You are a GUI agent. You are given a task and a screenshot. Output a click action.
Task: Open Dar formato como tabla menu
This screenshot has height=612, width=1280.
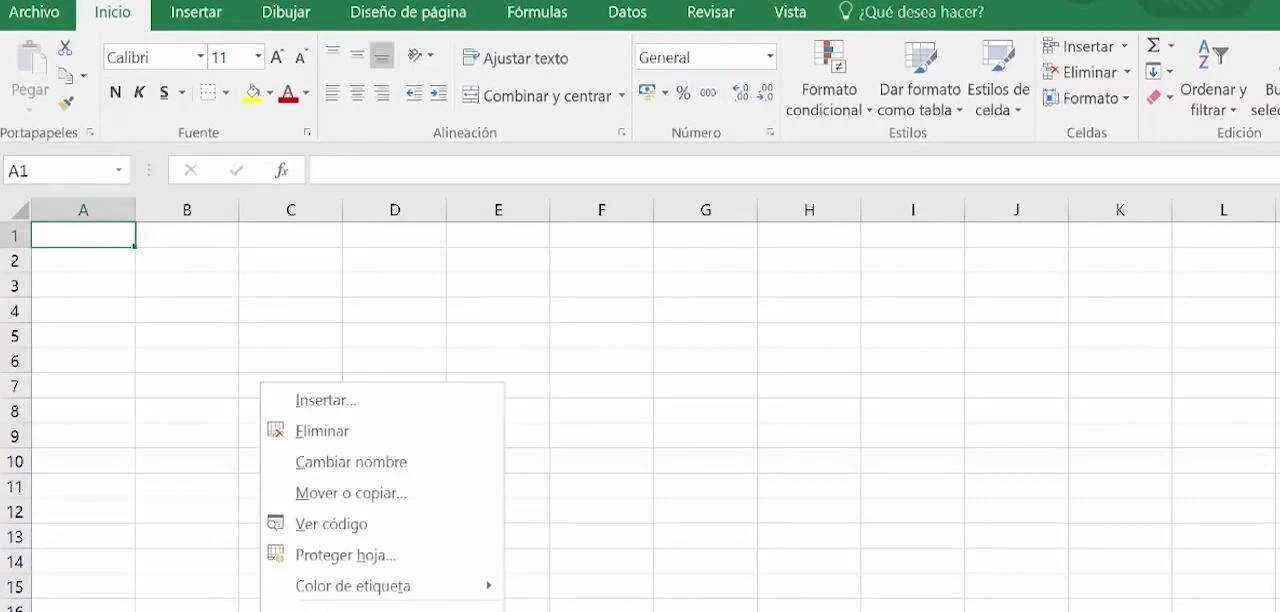click(920, 79)
